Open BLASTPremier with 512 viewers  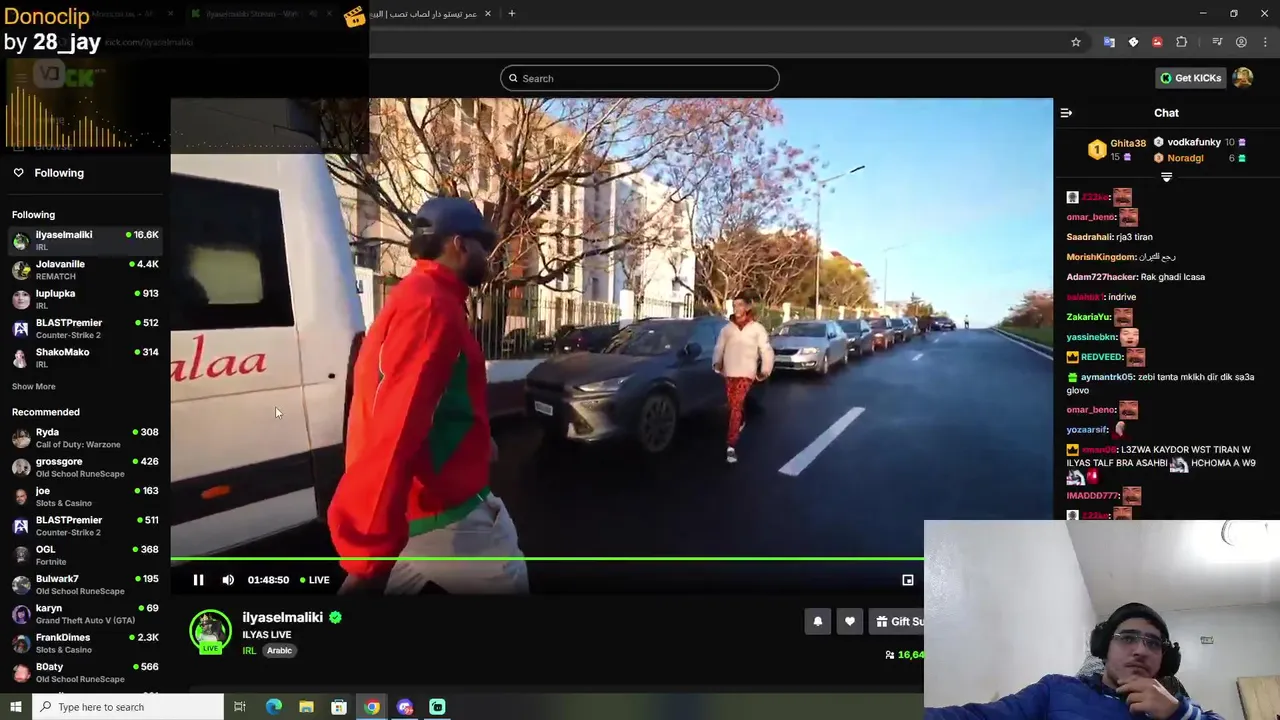[85, 328]
